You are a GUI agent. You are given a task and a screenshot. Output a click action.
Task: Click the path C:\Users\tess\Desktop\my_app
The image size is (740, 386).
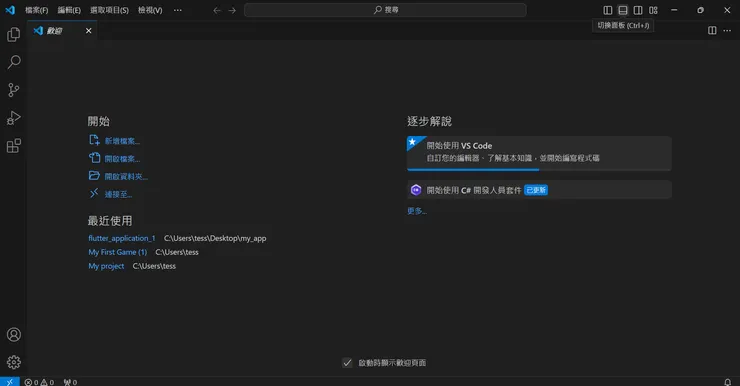coord(215,238)
